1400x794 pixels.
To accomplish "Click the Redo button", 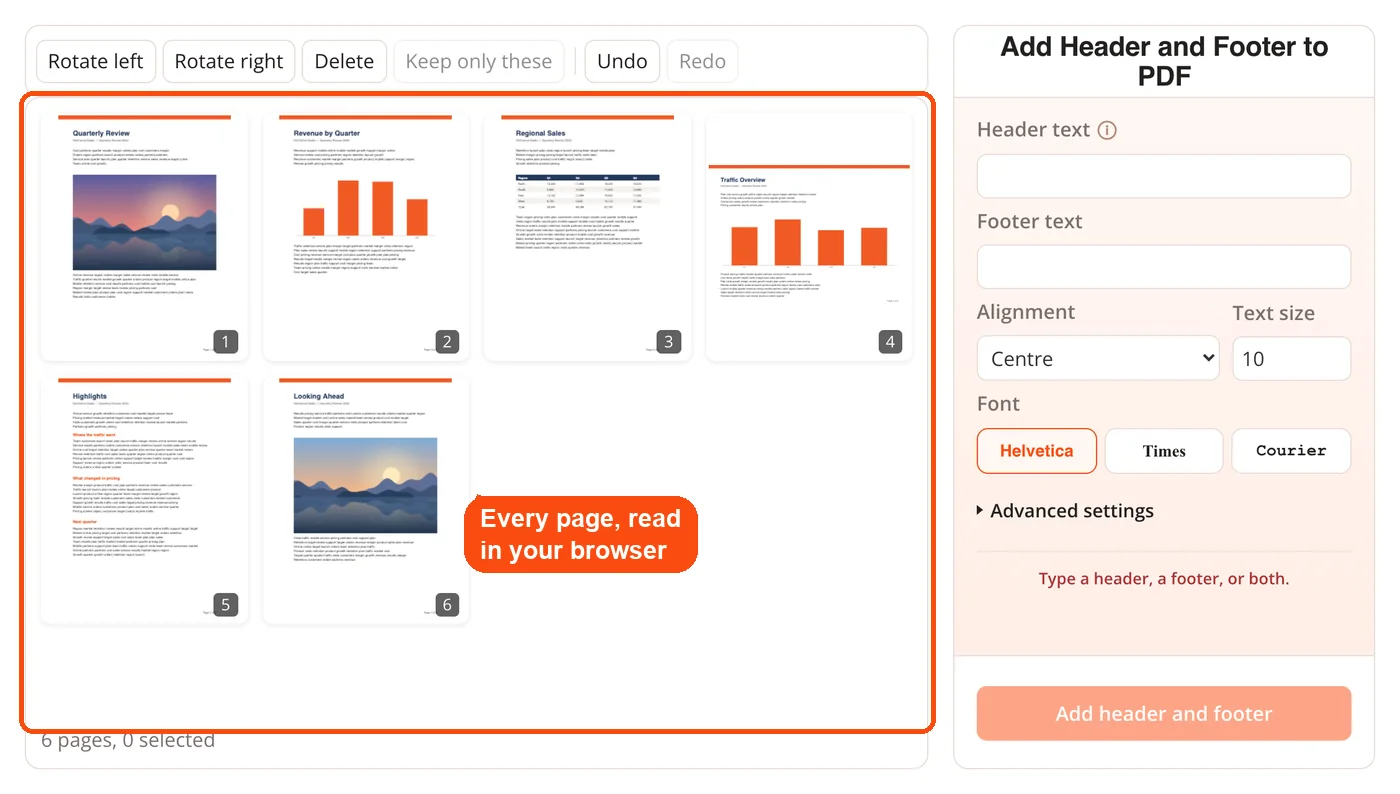I will [x=702, y=61].
